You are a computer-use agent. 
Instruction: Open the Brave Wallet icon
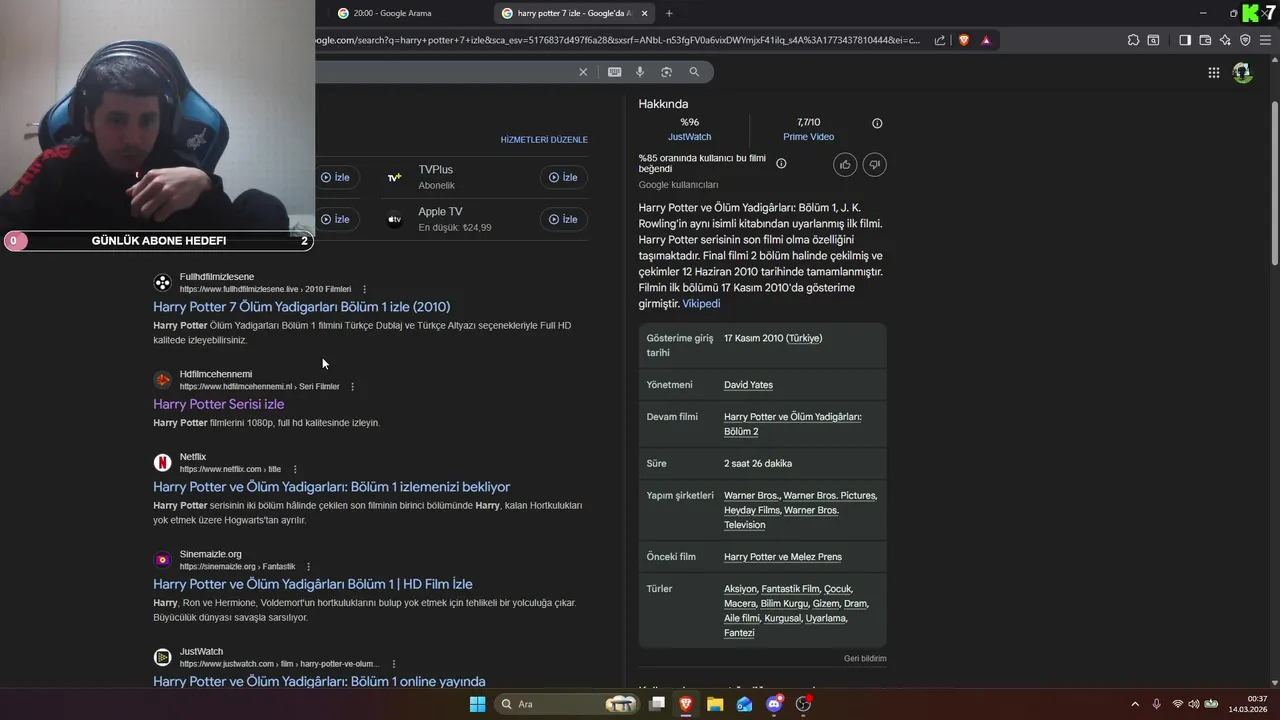pyautogui.click(x=1205, y=40)
